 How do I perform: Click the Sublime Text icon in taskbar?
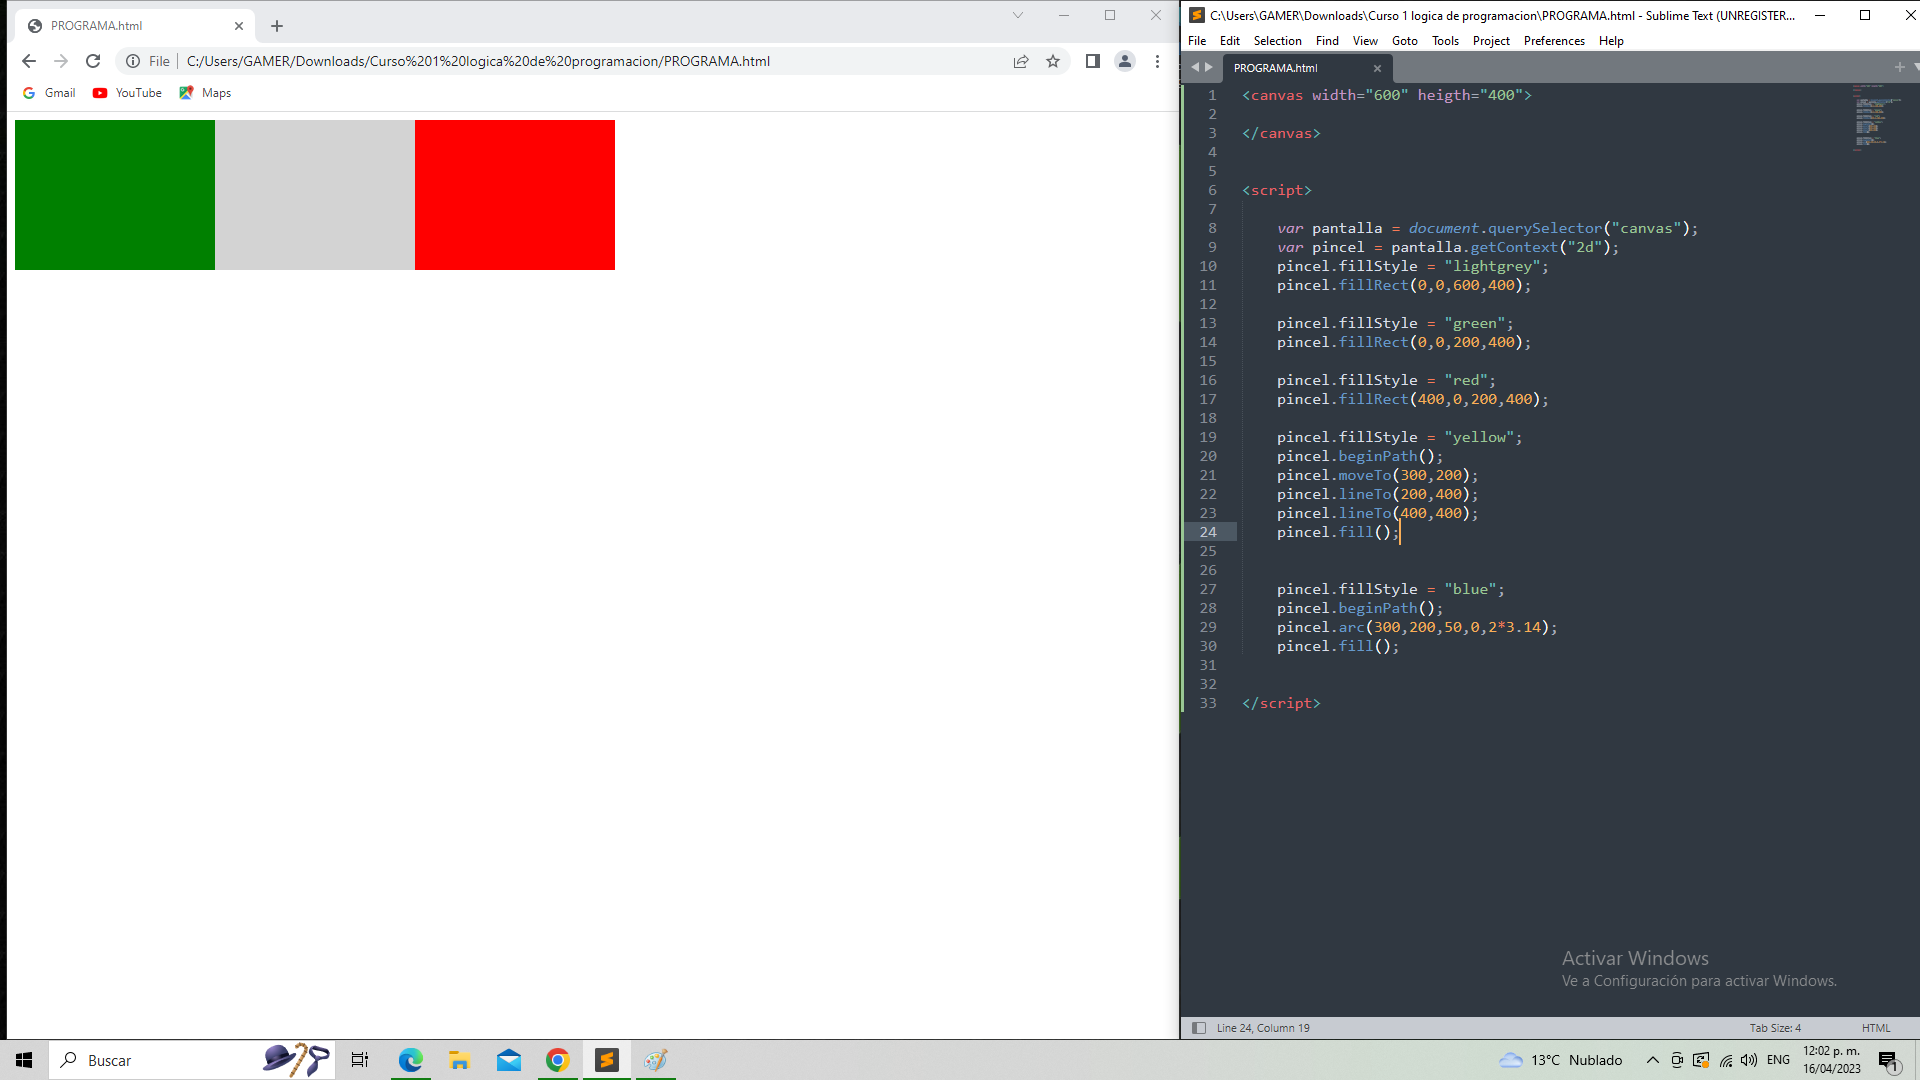pyautogui.click(x=607, y=1059)
